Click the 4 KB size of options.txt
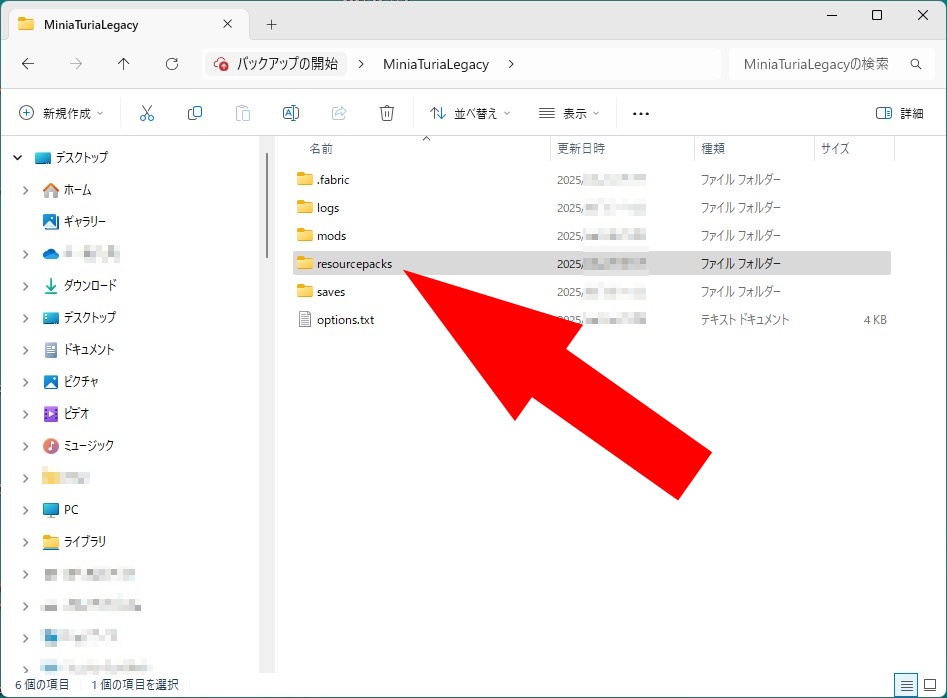This screenshot has width=947, height=698. pos(875,319)
